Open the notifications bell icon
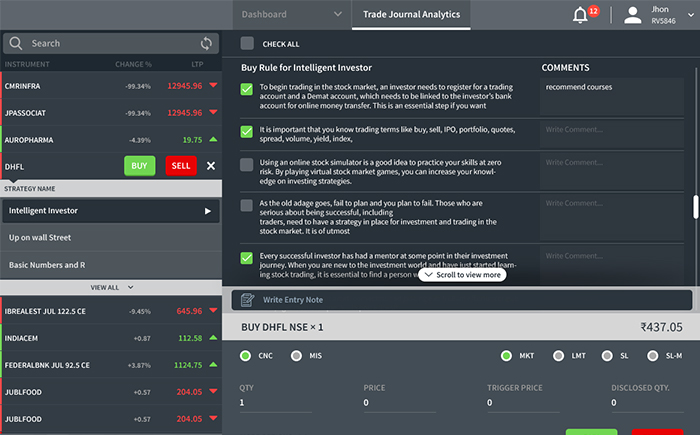 (x=580, y=15)
